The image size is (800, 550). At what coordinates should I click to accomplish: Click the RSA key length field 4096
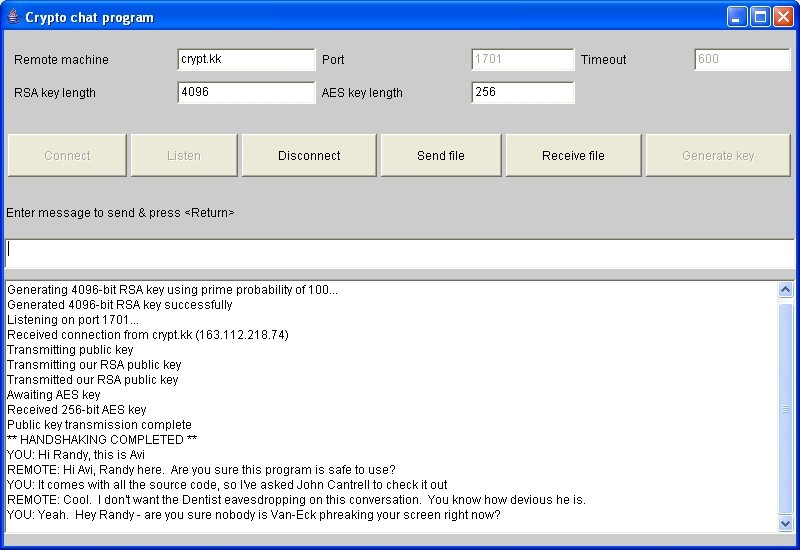246,92
